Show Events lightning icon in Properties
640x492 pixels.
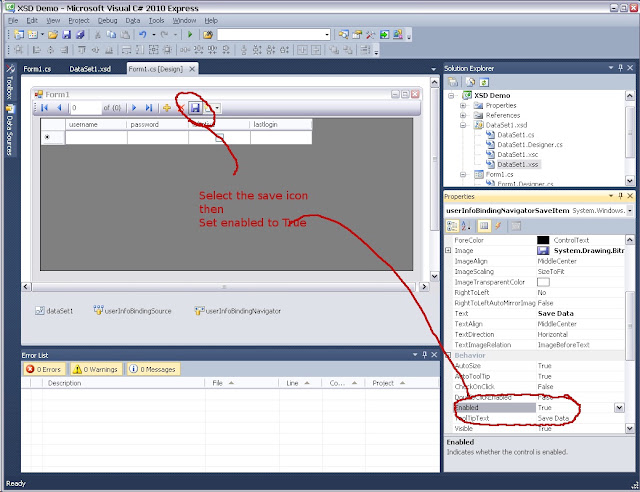[498, 226]
